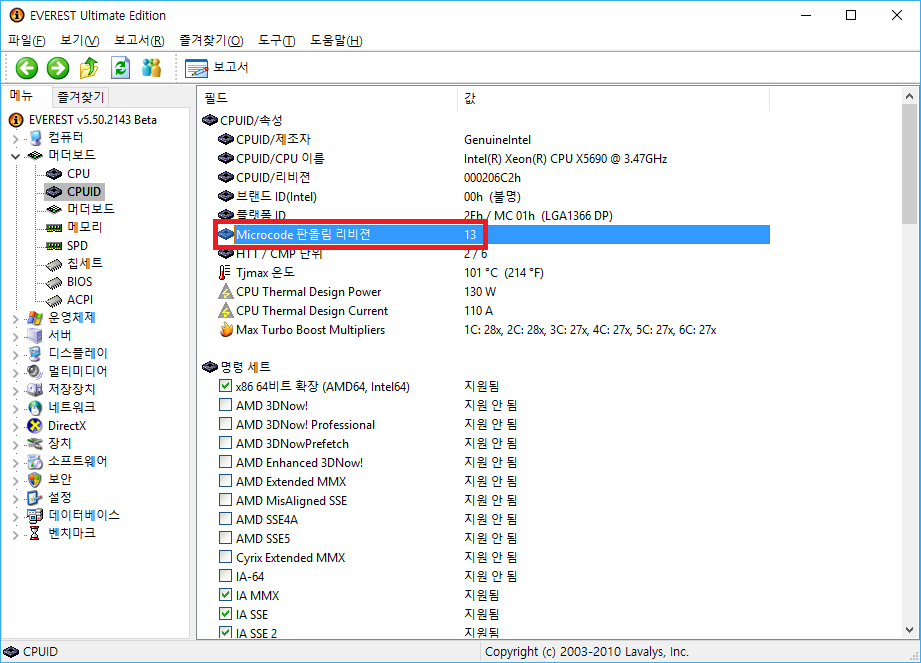Click the 필드 column header
This screenshot has height=663, width=921.
click(327, 98)
